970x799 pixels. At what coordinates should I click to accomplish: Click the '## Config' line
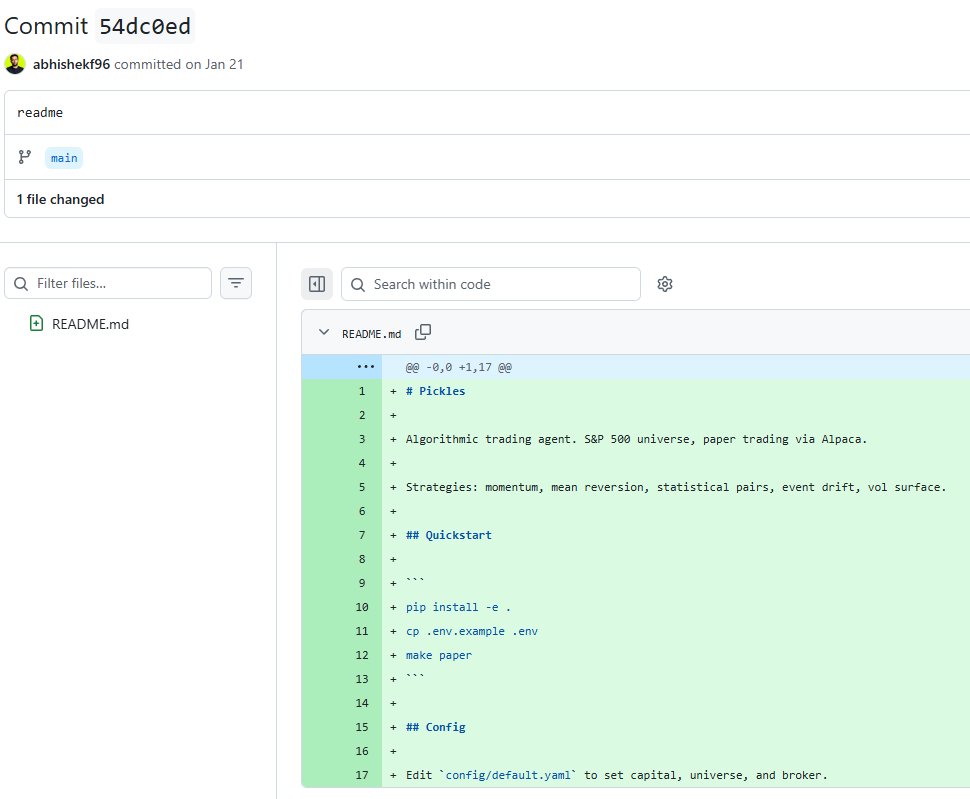pos(436,727)
